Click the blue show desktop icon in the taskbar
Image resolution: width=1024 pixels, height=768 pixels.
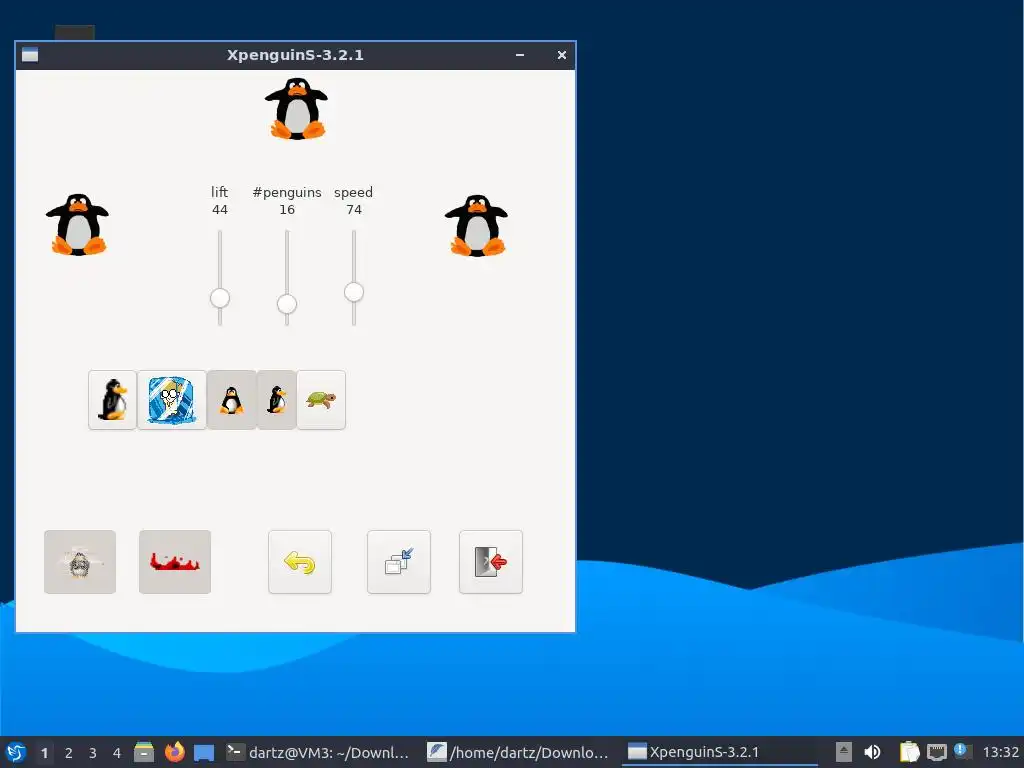(x=204, y=752)
